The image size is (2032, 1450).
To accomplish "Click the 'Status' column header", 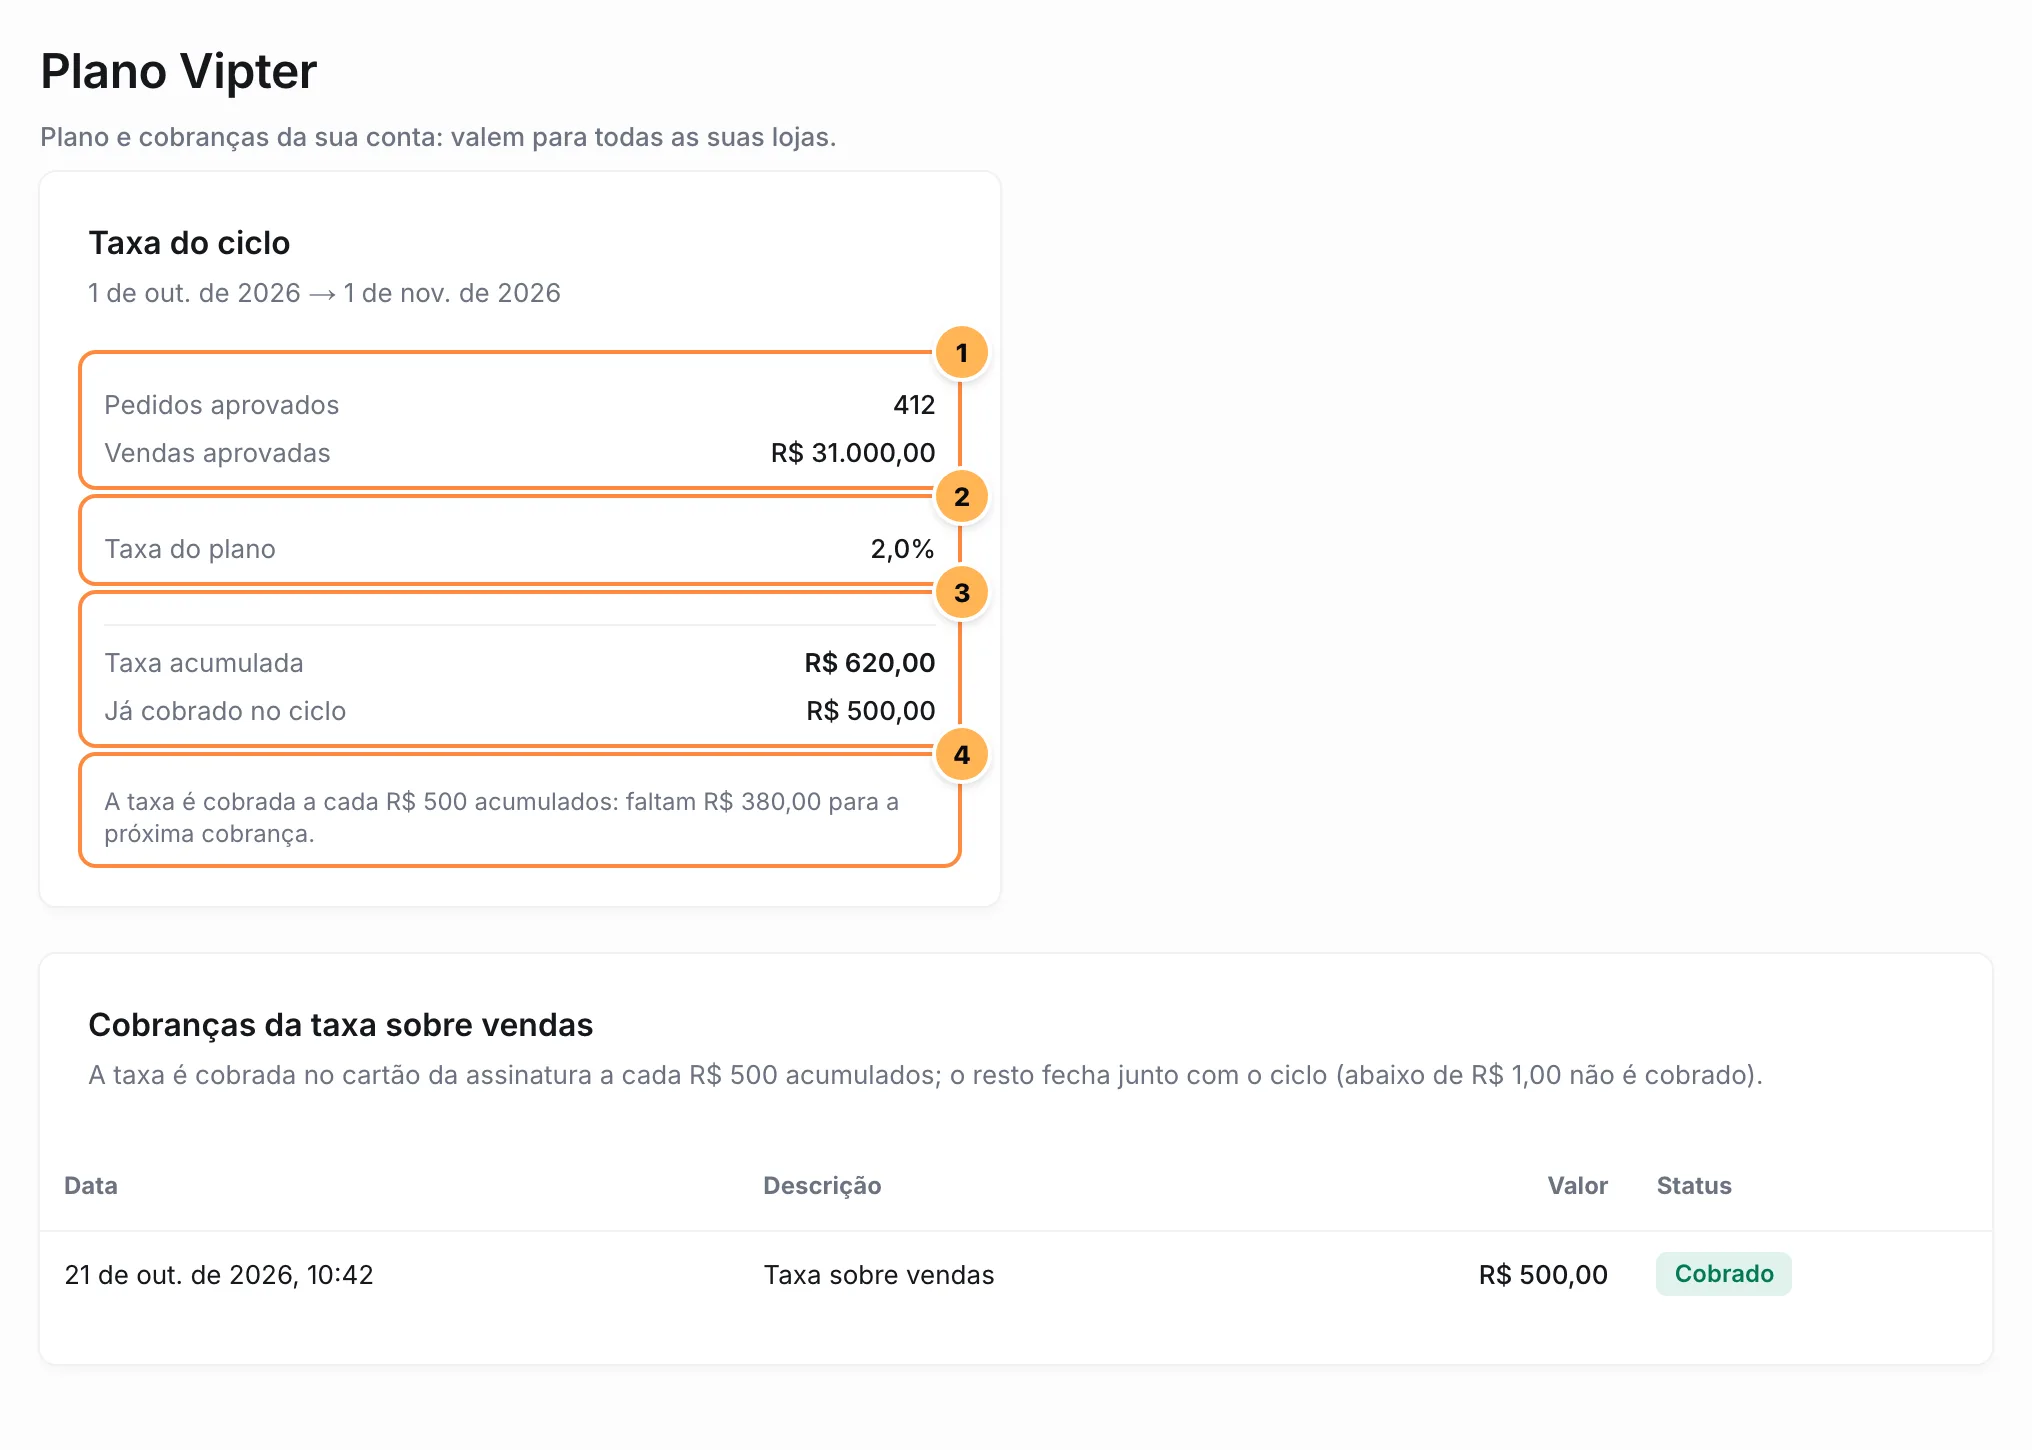I will [1694, 1186].
